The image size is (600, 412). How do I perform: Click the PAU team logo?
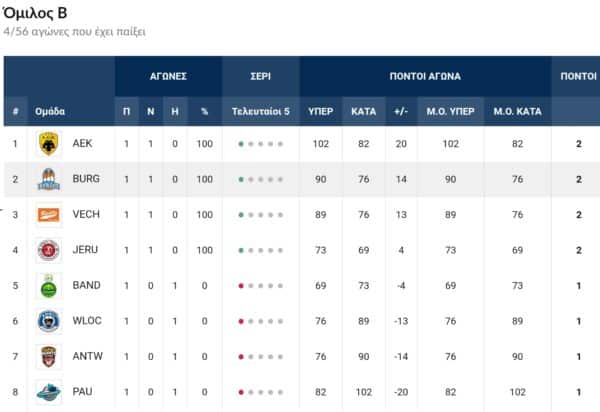(48, 392)
